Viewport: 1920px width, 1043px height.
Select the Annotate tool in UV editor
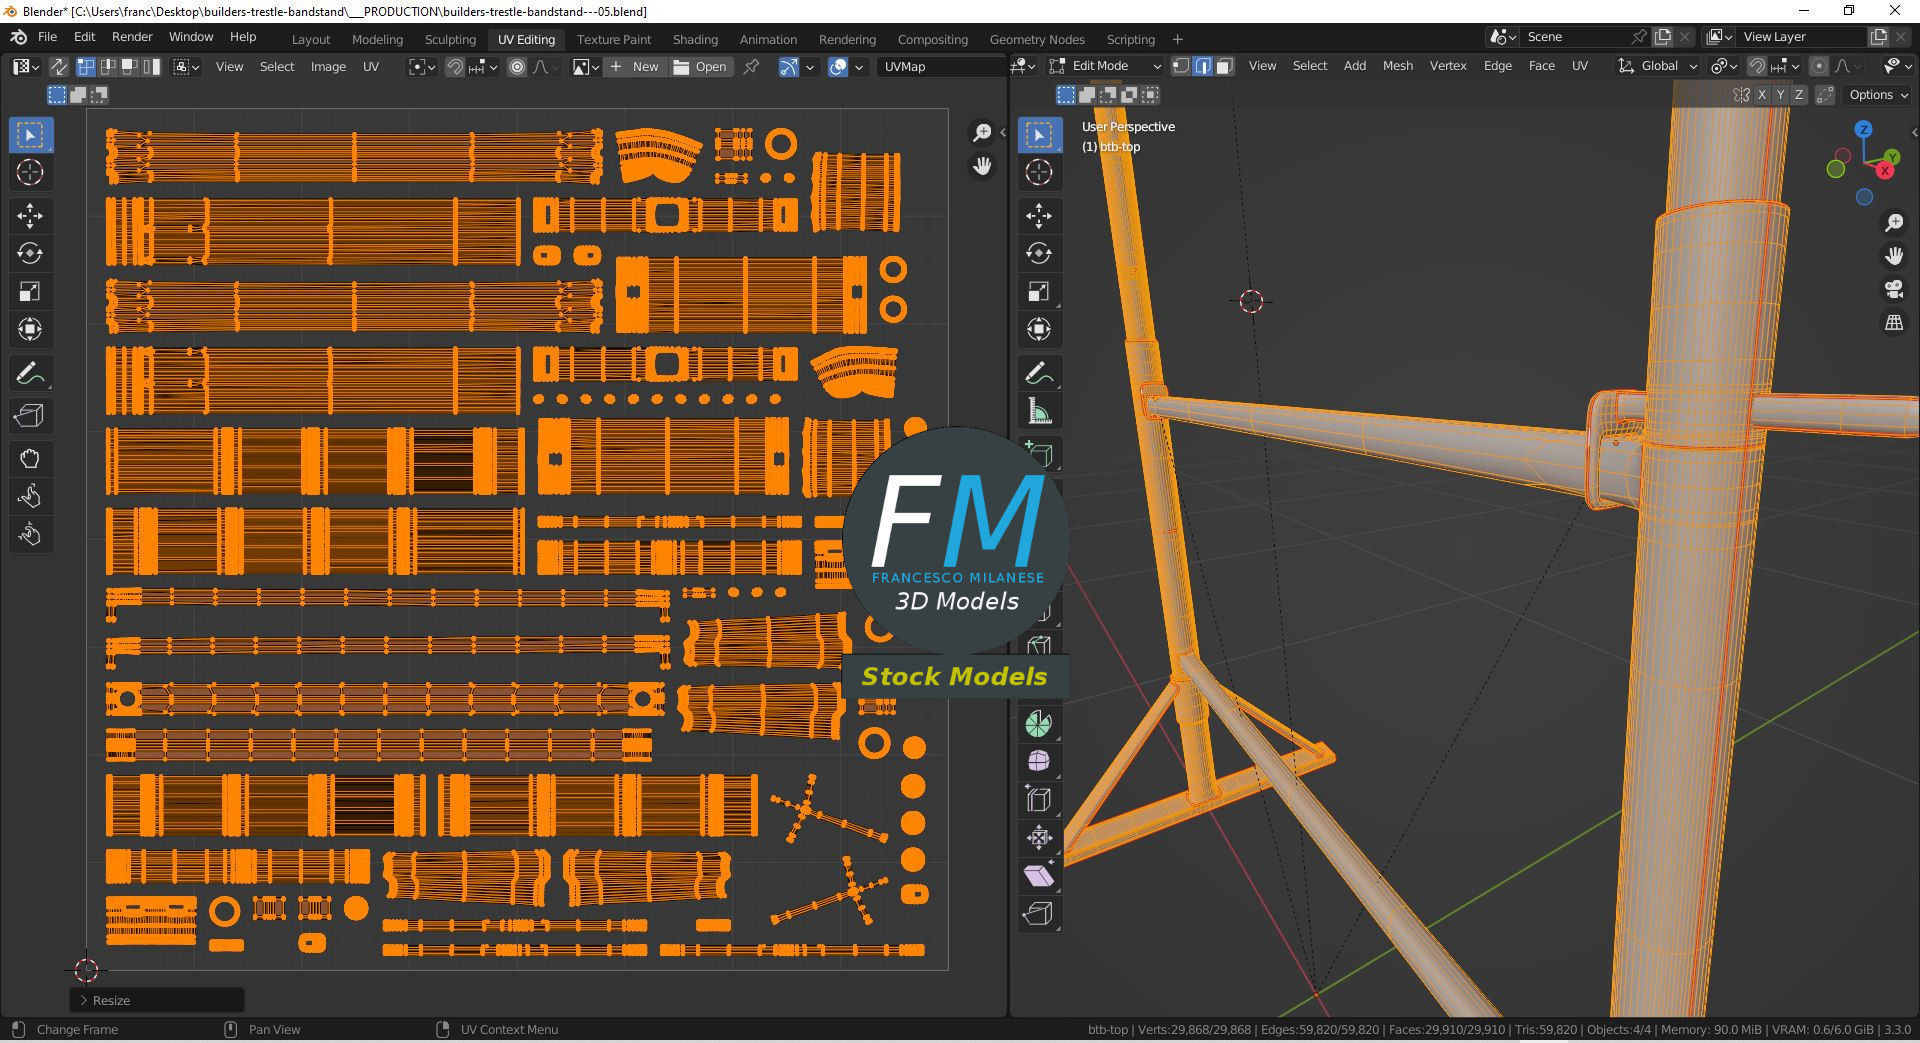[x=30, y=374]
